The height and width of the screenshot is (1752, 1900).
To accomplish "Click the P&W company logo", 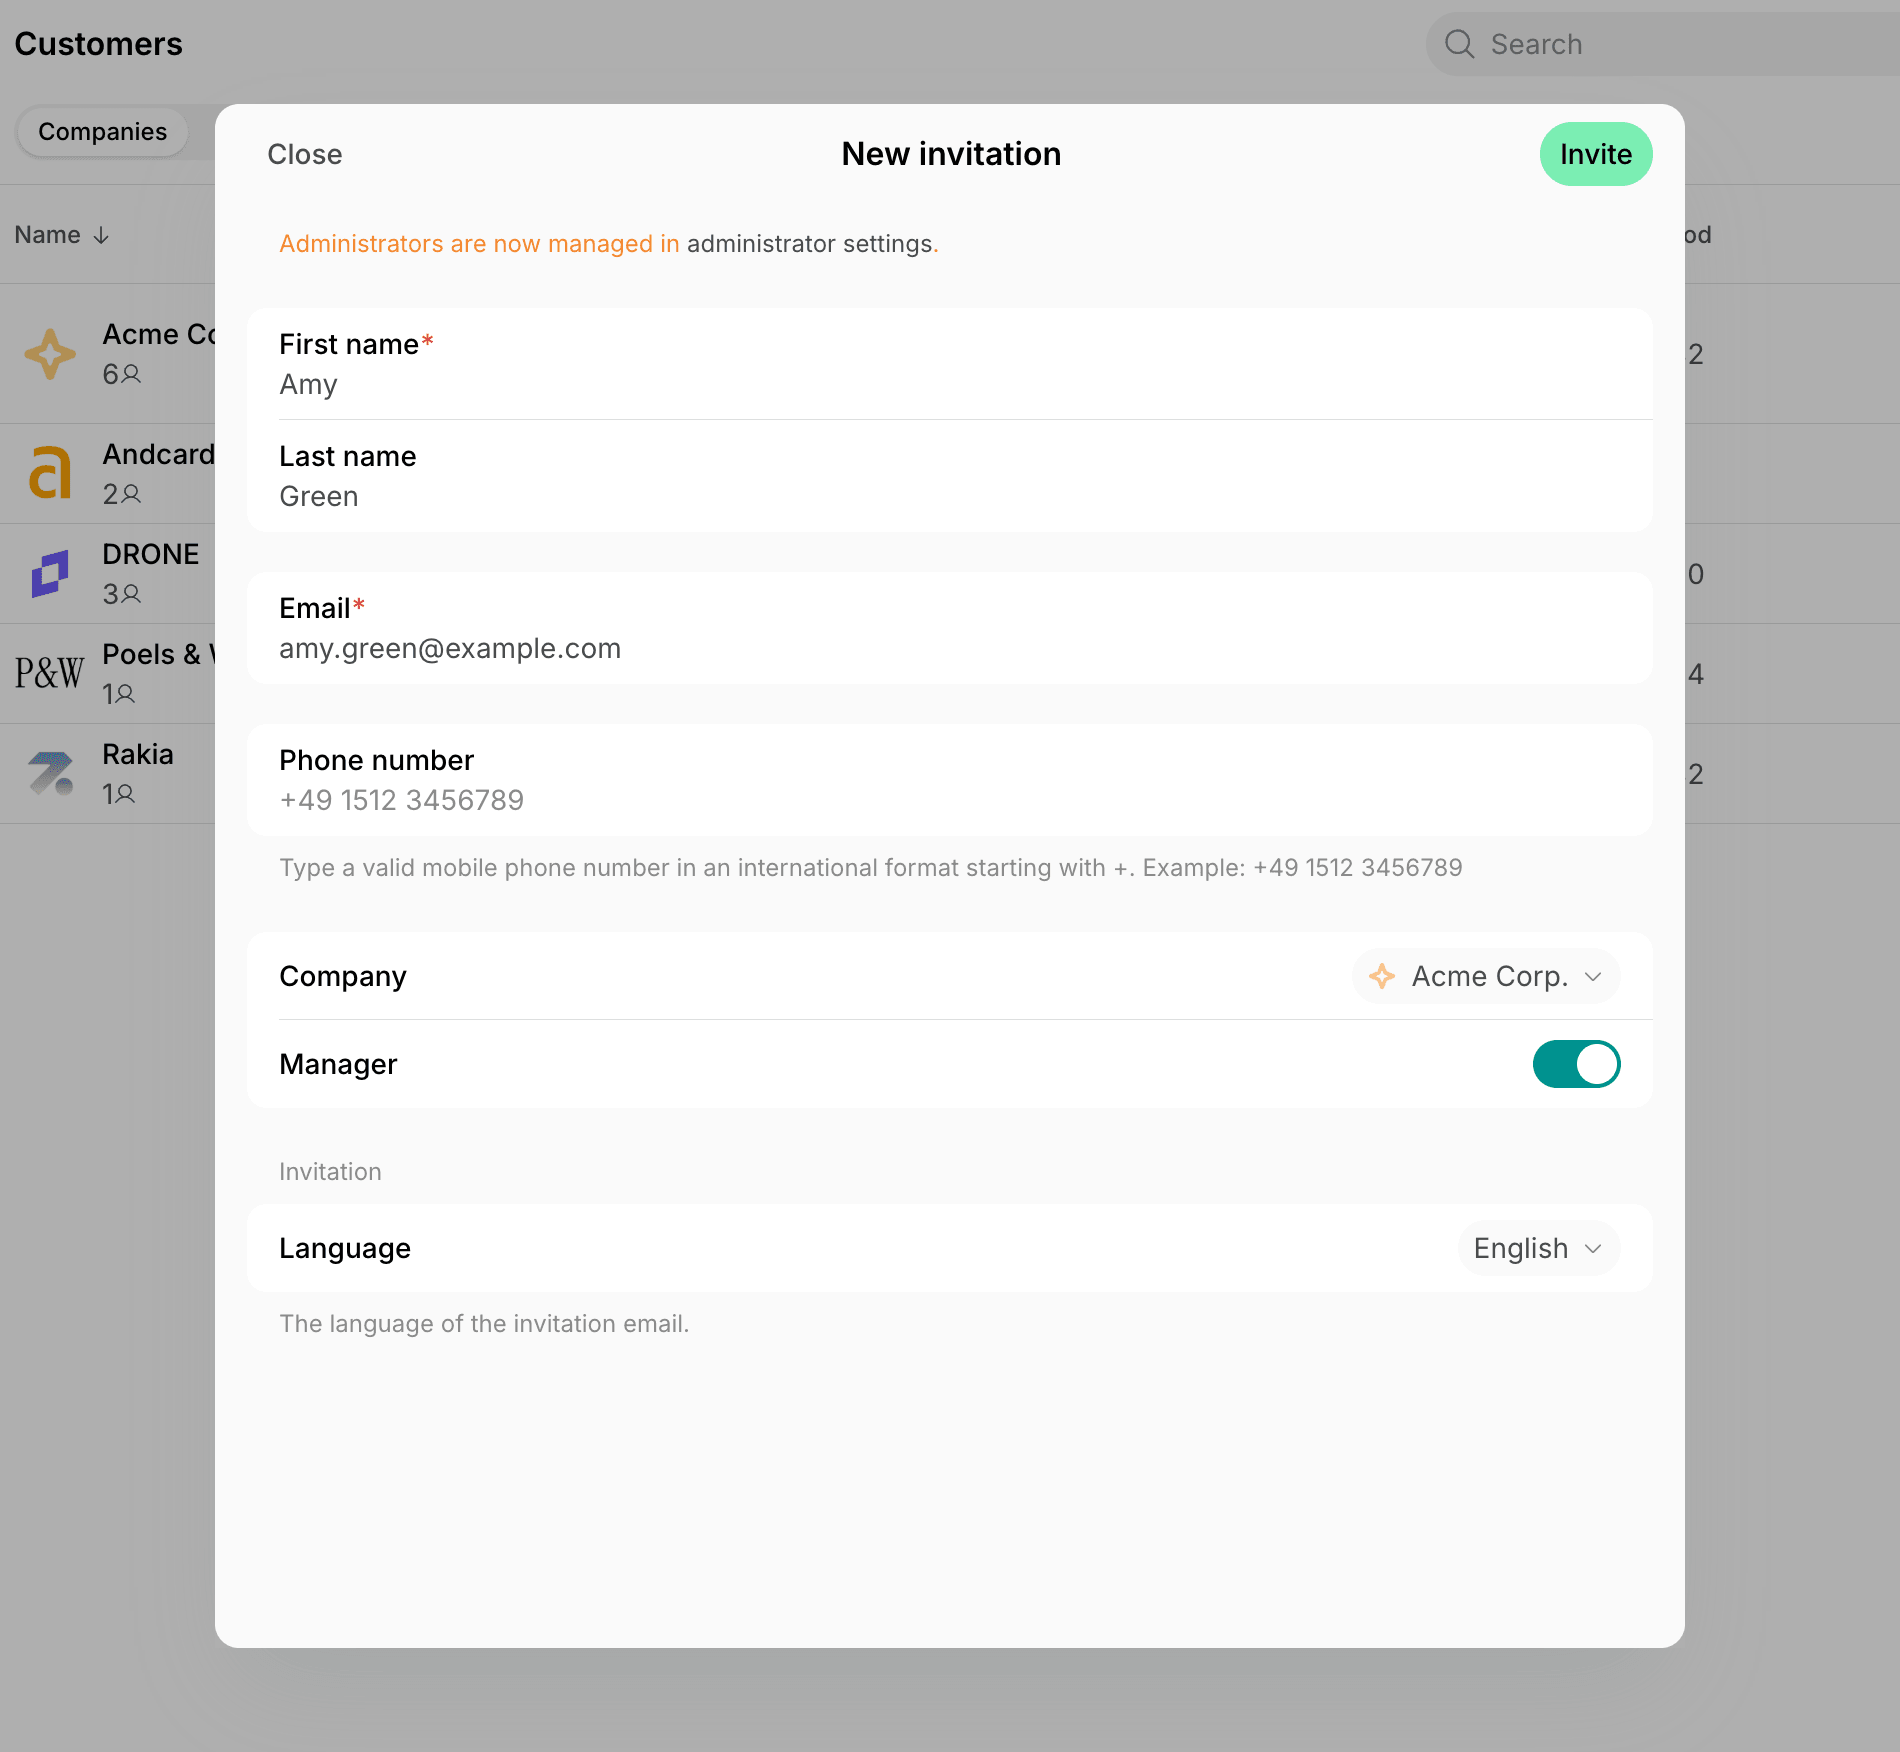I will tap(50, 673).
